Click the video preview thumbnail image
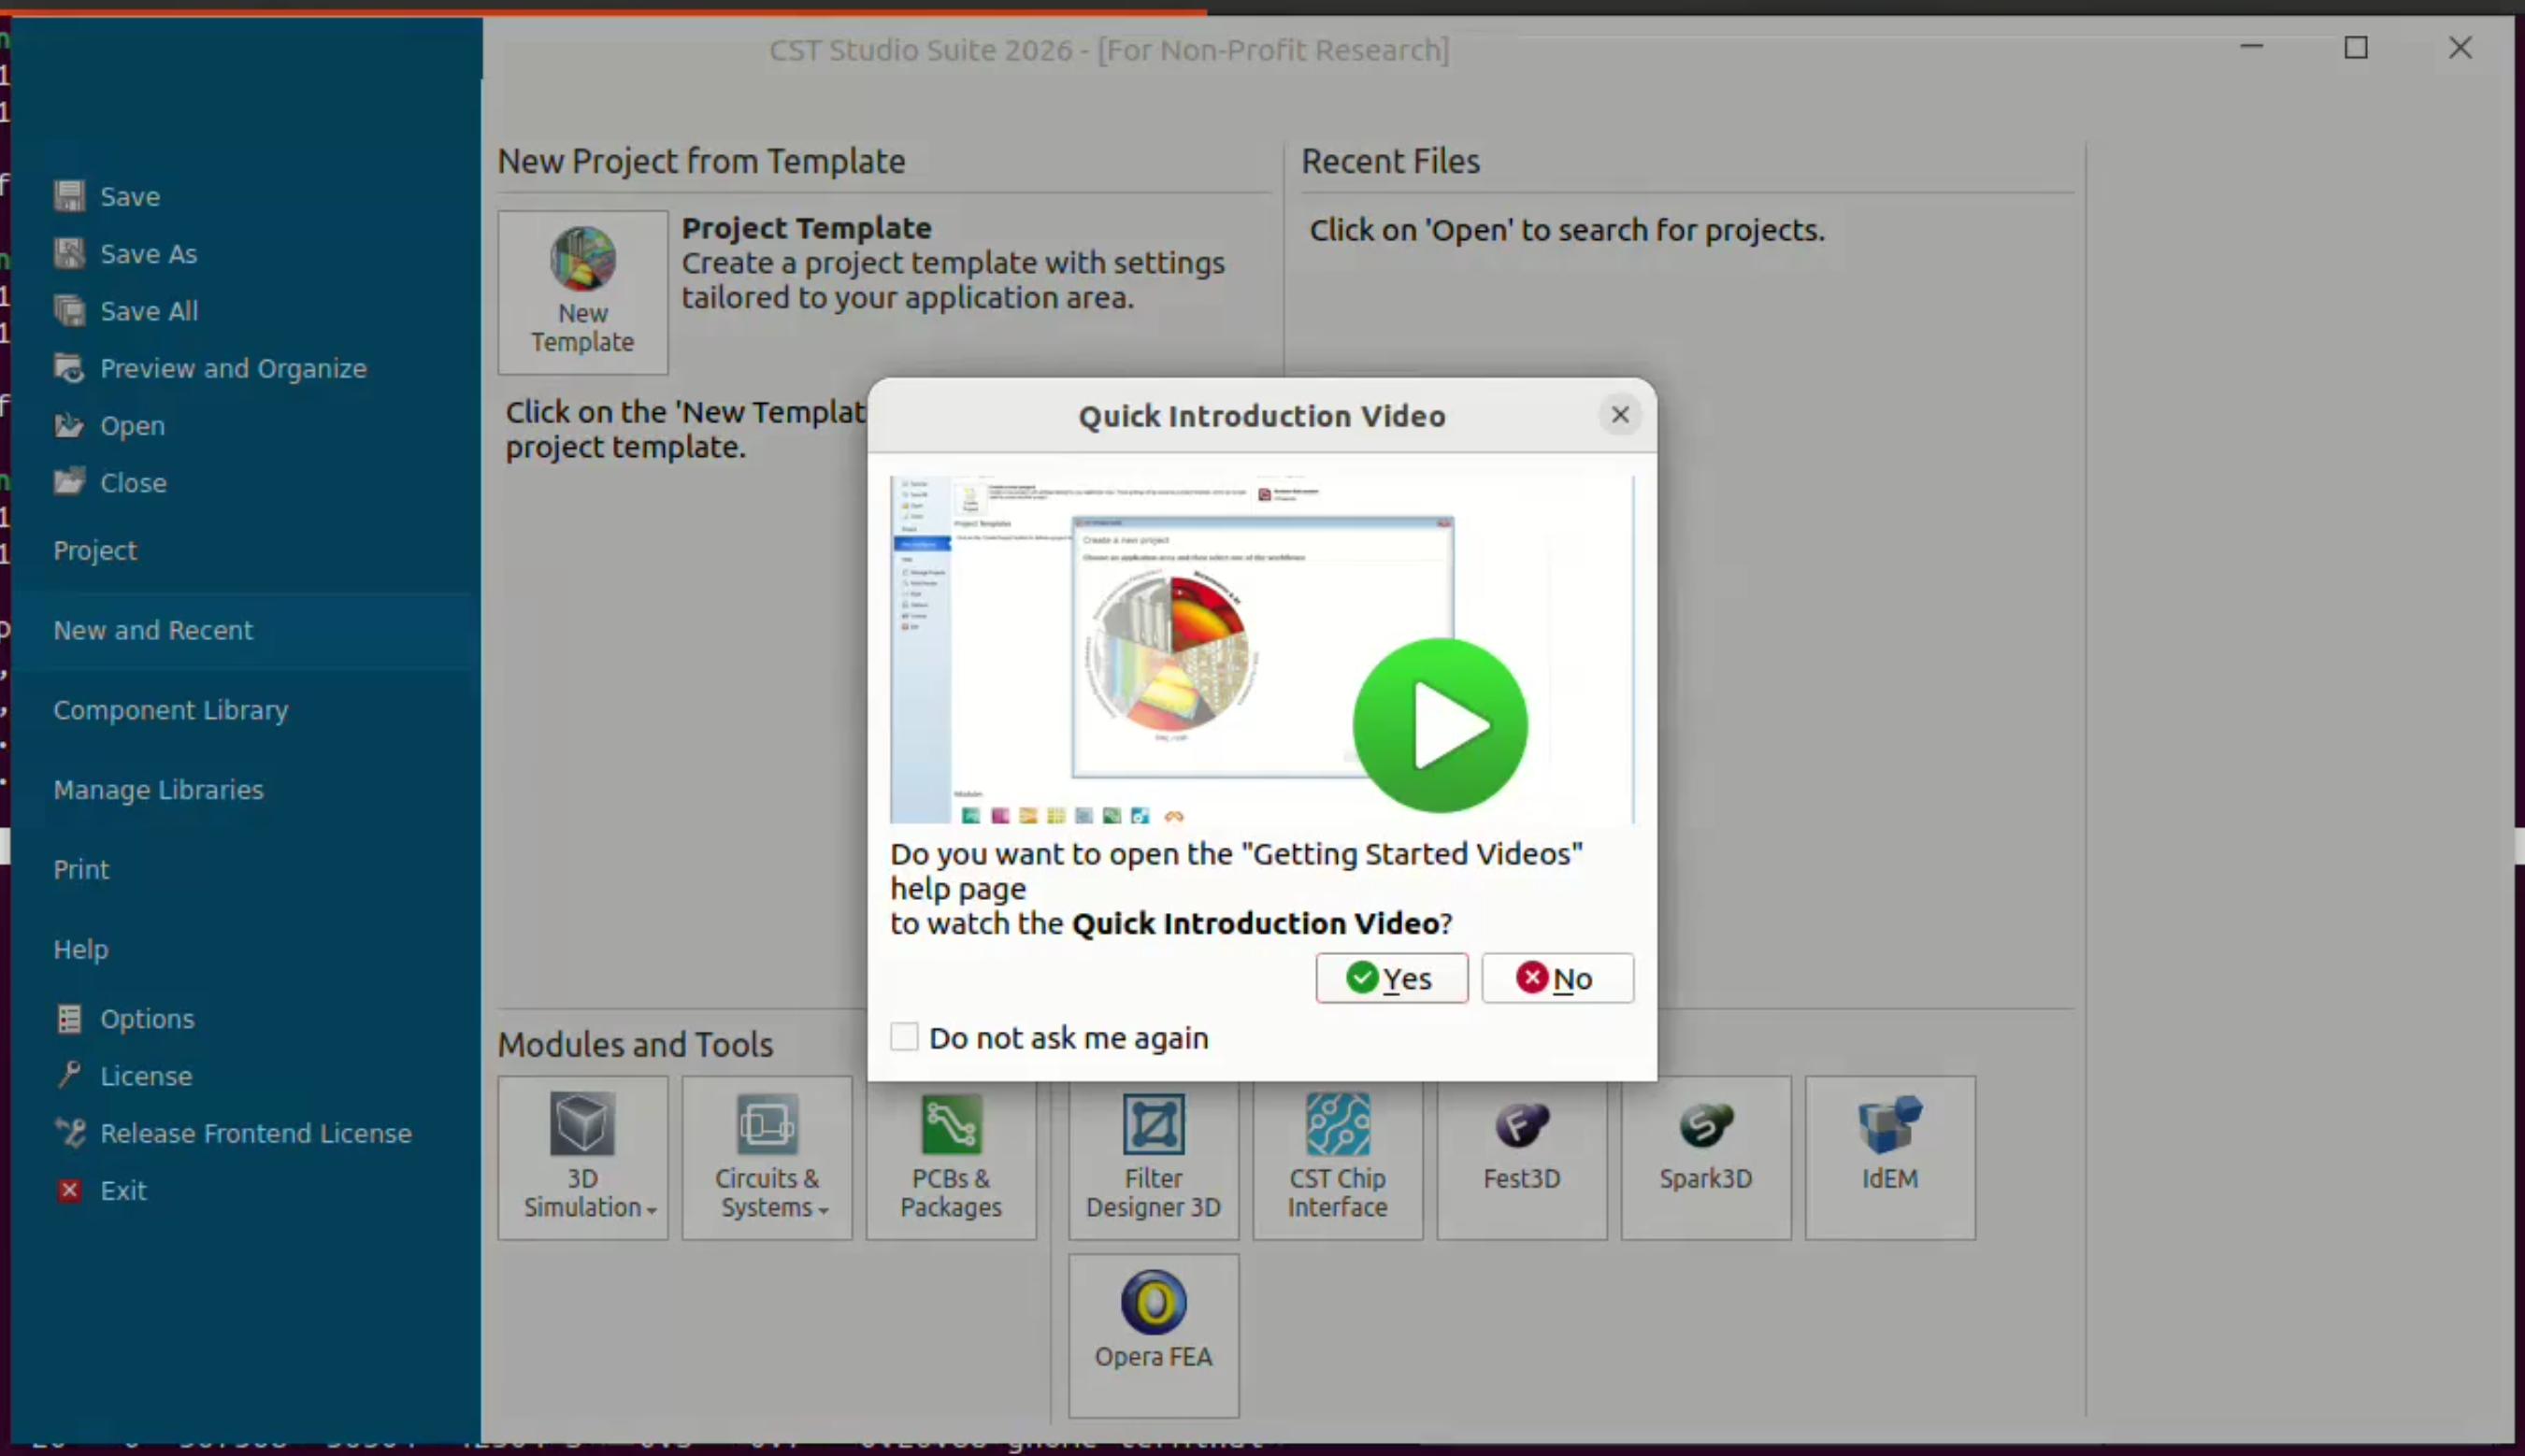The height and width of the screenshot is (1456, 2525). point(1262,649)
